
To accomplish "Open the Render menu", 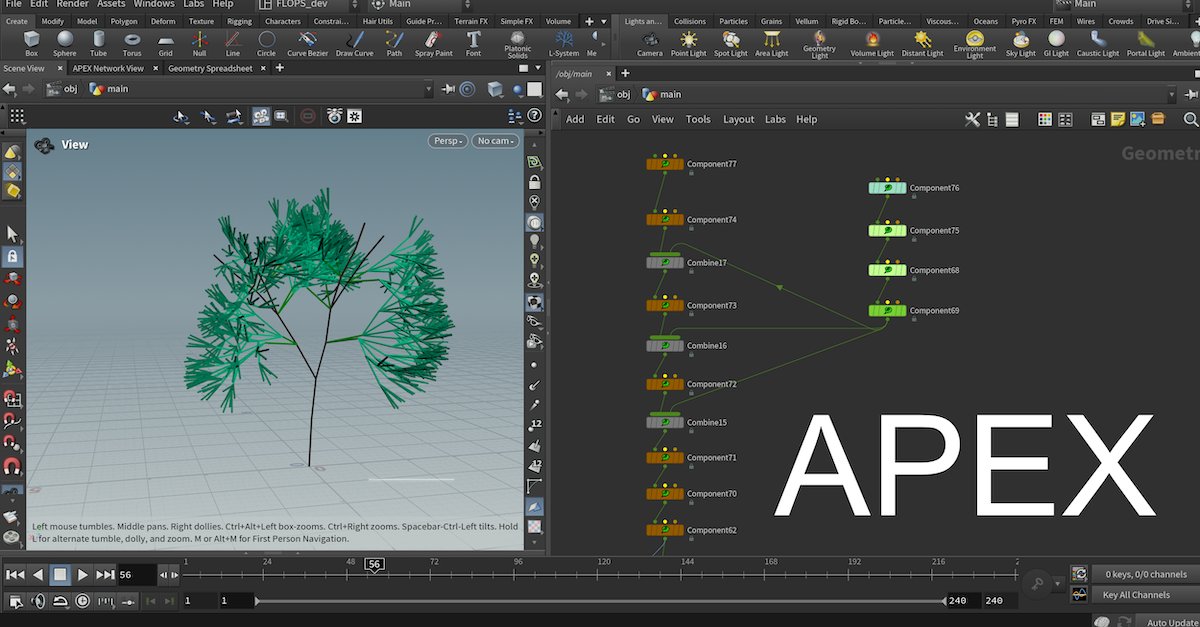I will [72, 4].
